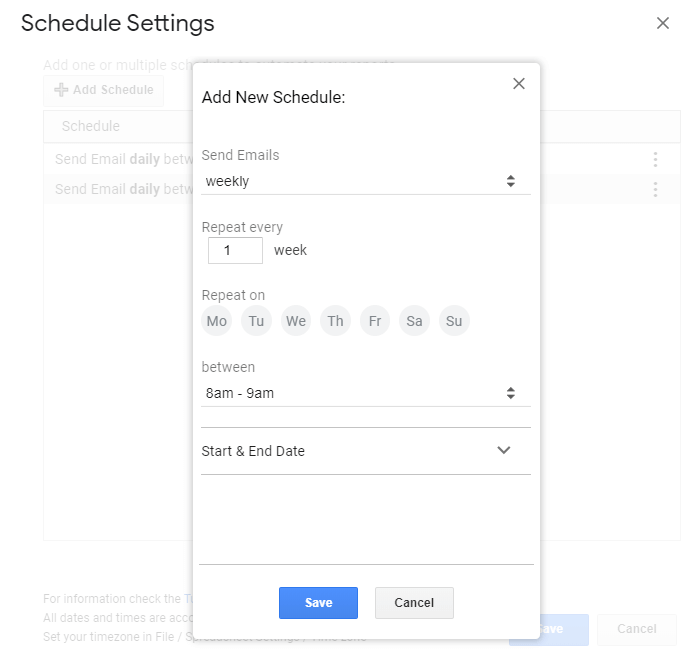The image size is (699, 660).
Task: Toggle Monday in Repeat on
Action: click(216, 321)
